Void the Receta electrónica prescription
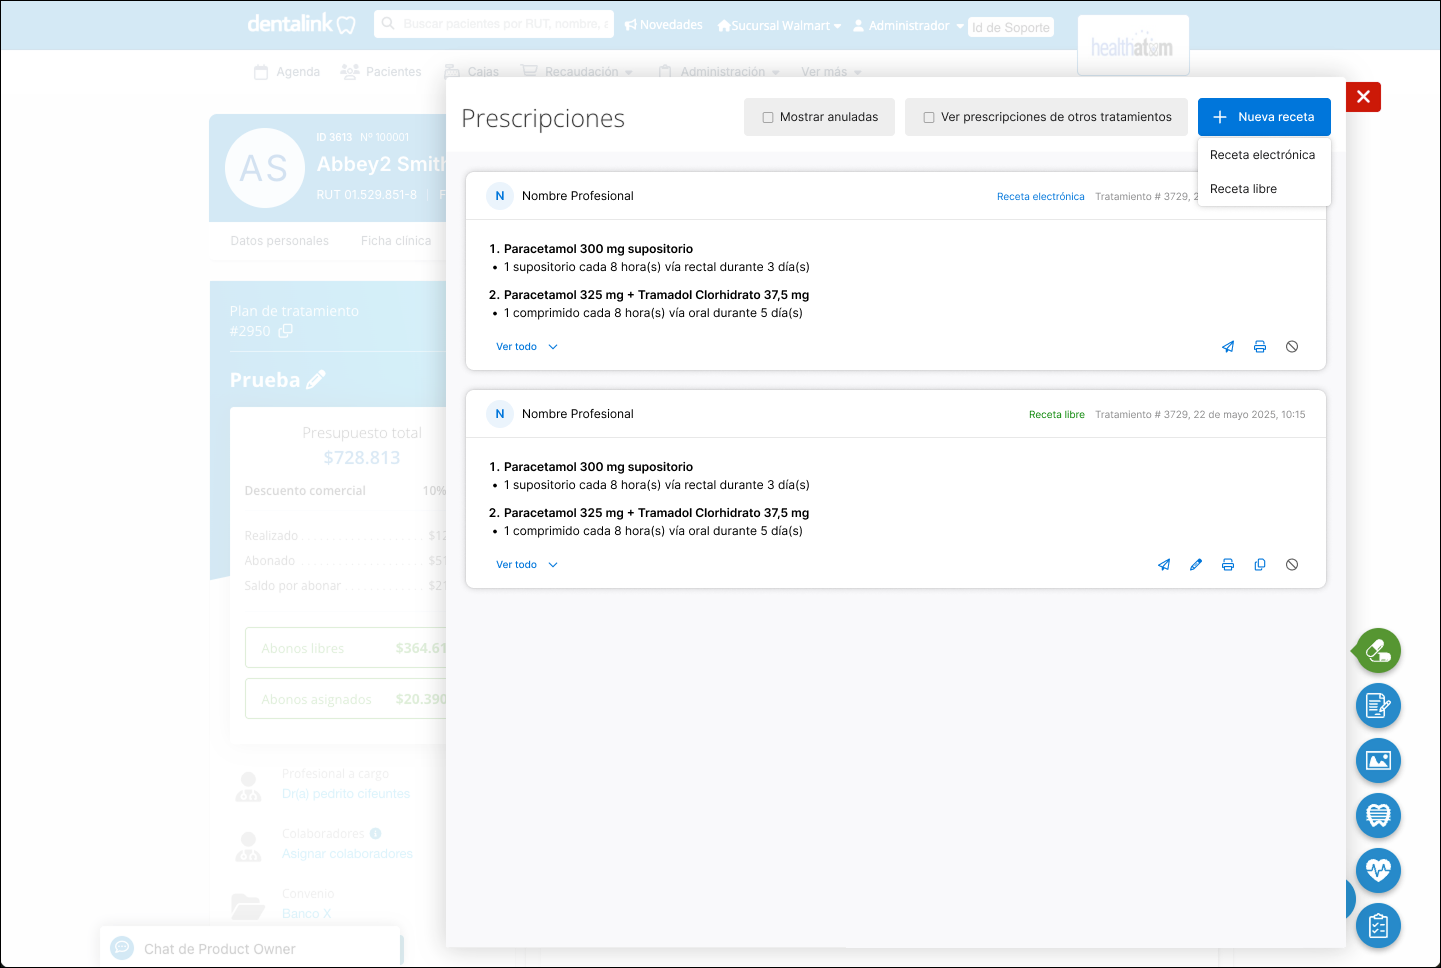This screenshot has width=1441, height=968. (x=1292, y=347)
